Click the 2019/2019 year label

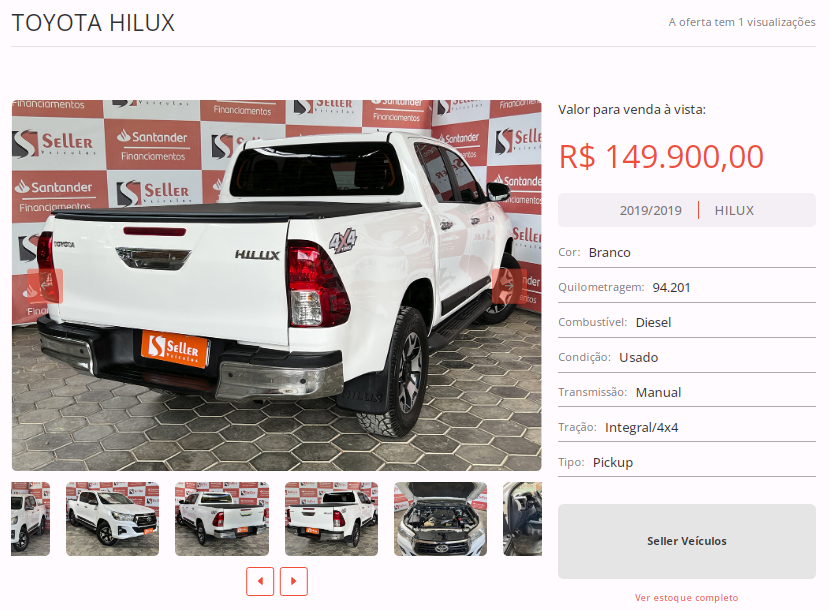pyautogui.click(x=650, y=210)
